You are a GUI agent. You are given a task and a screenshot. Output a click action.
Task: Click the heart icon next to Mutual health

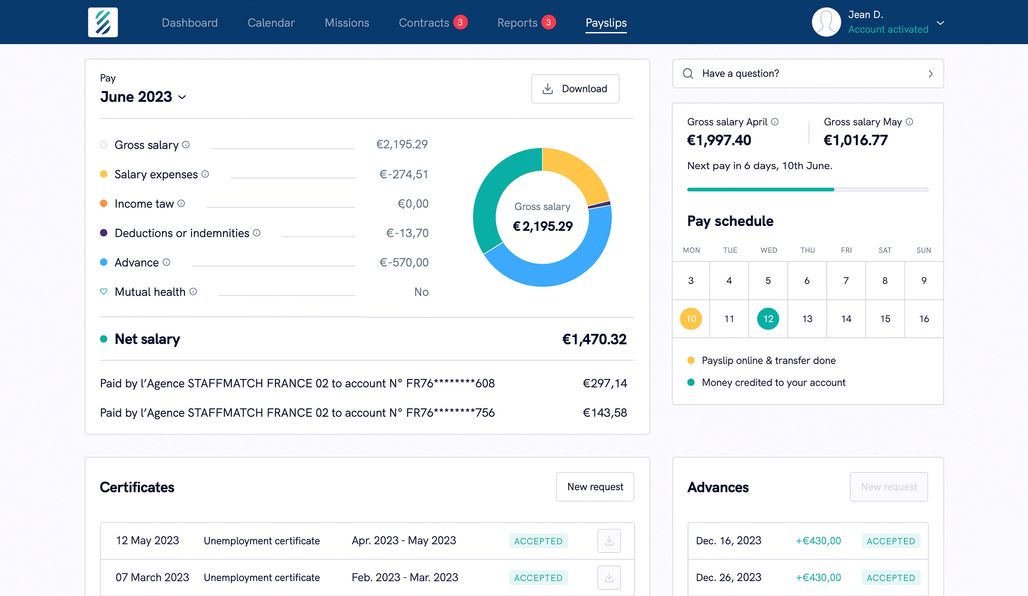[x=103, y=291]
